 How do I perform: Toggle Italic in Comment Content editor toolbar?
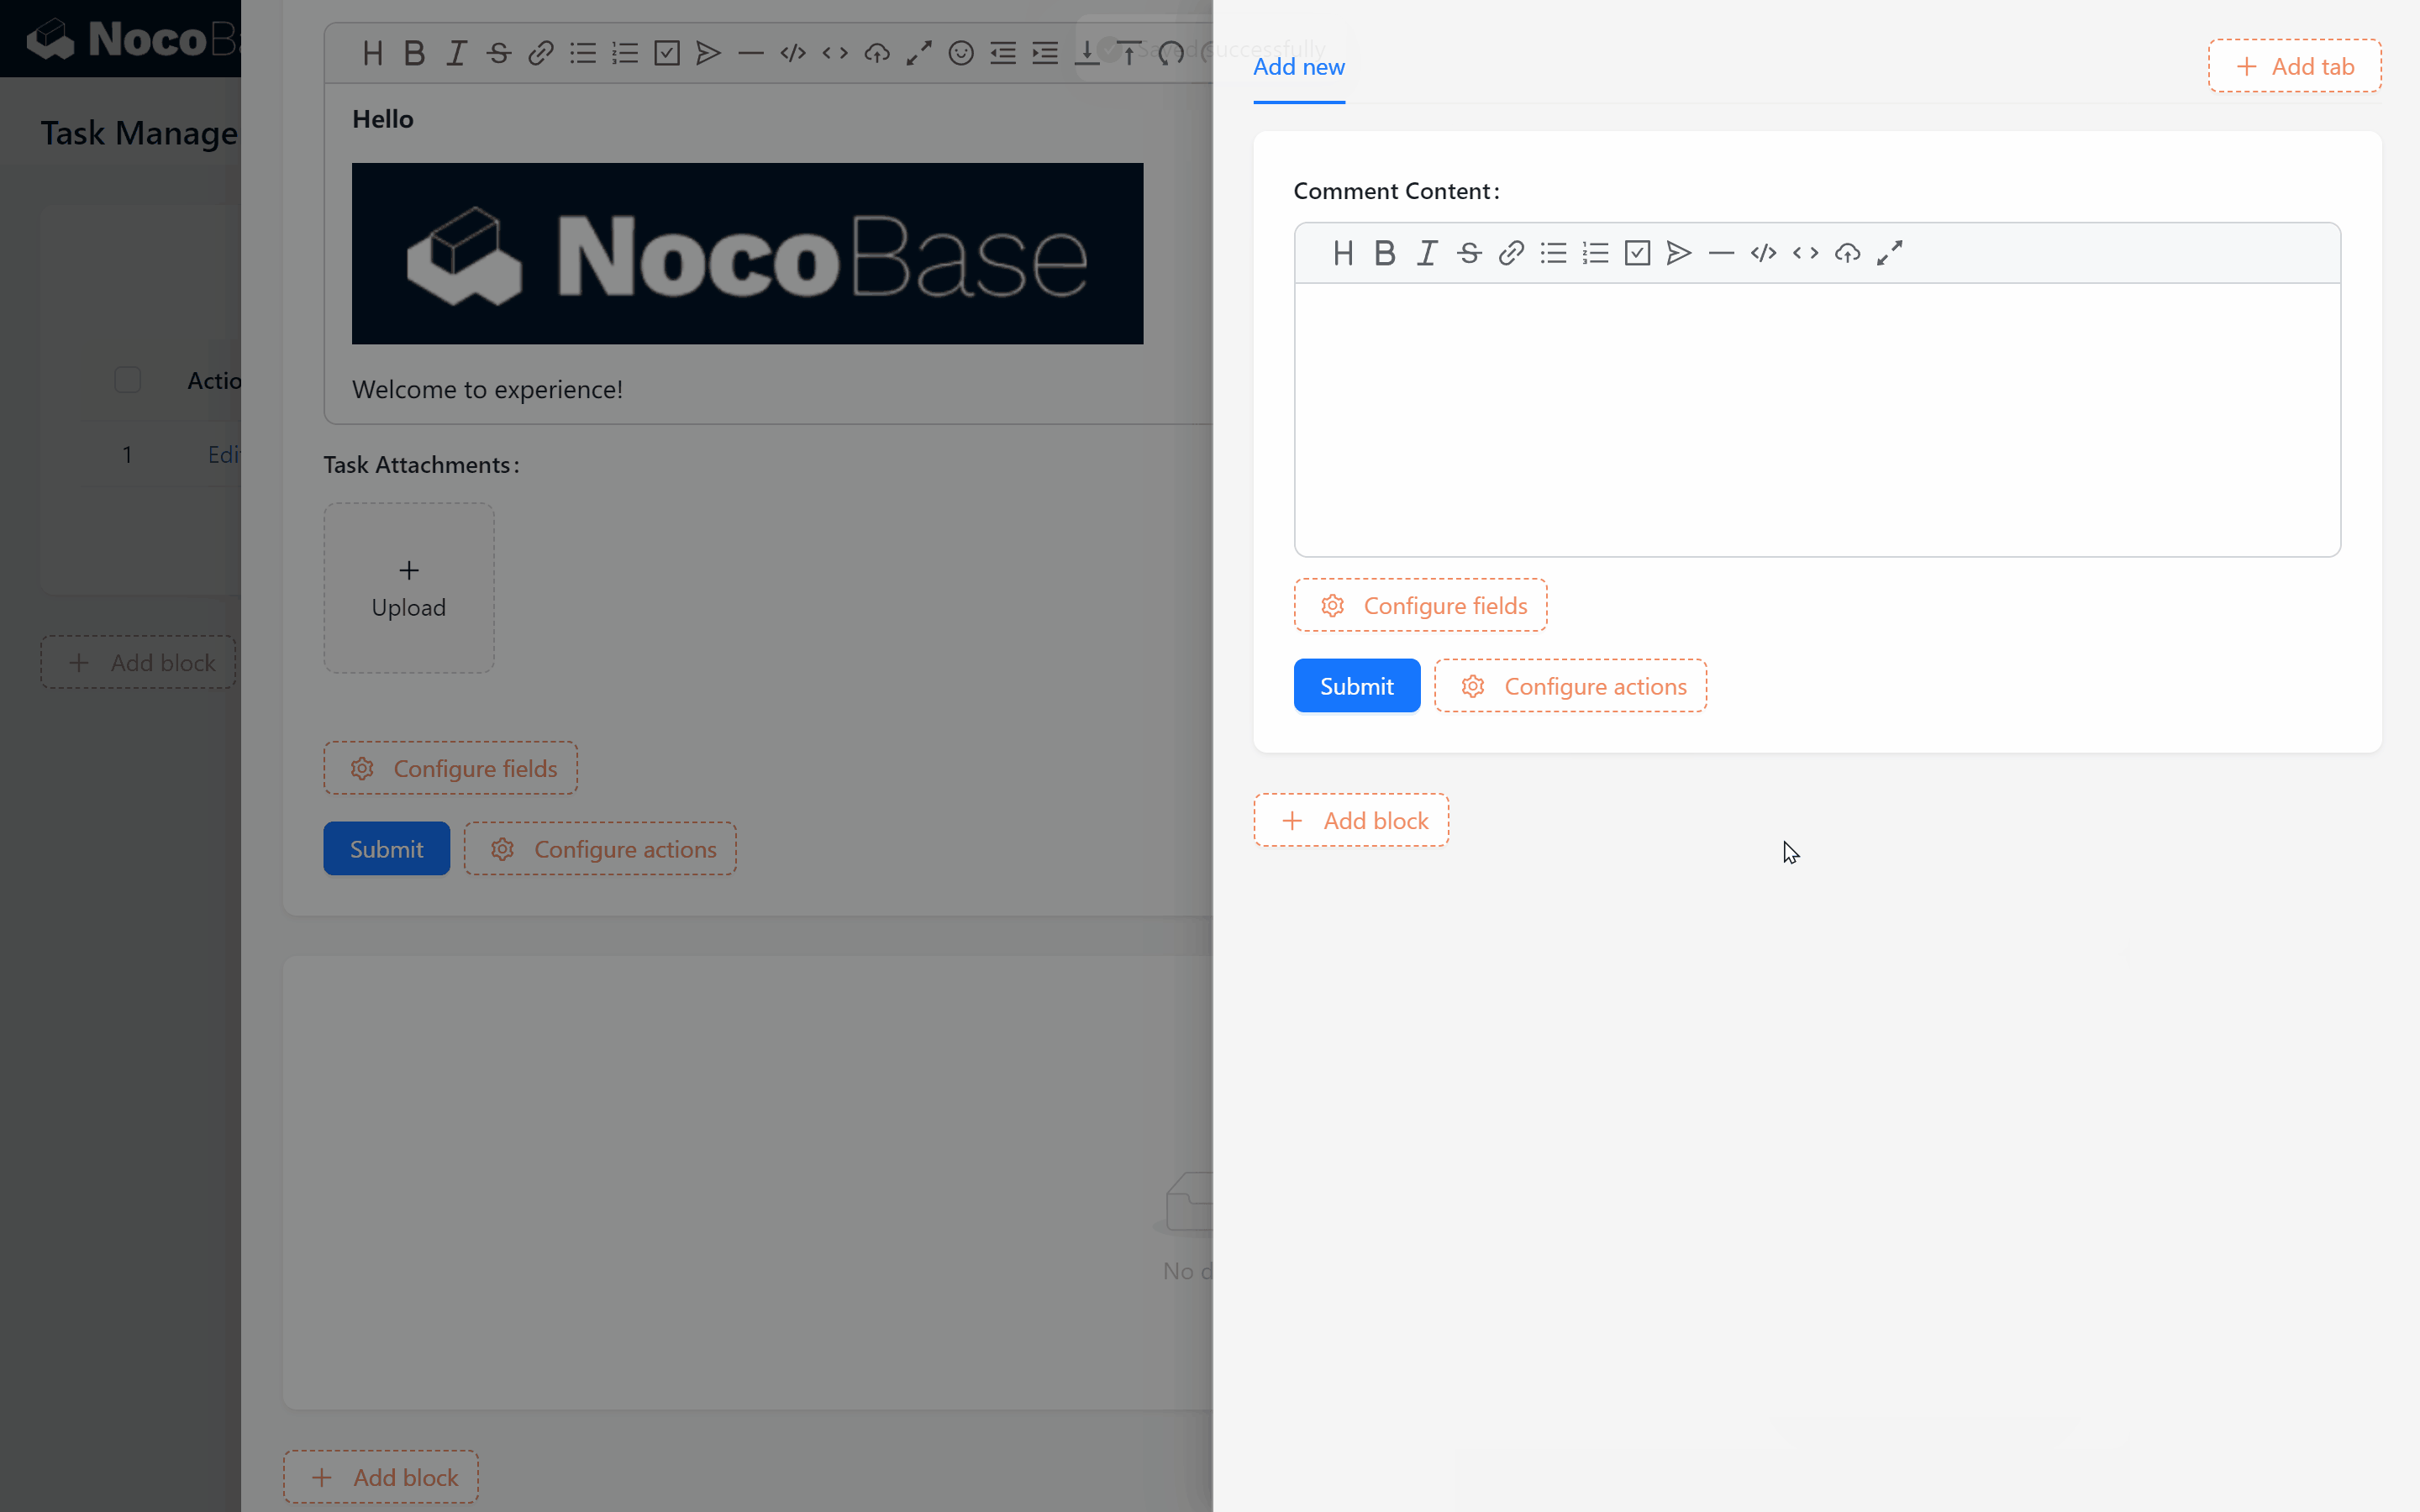(x=1427, y=253)
